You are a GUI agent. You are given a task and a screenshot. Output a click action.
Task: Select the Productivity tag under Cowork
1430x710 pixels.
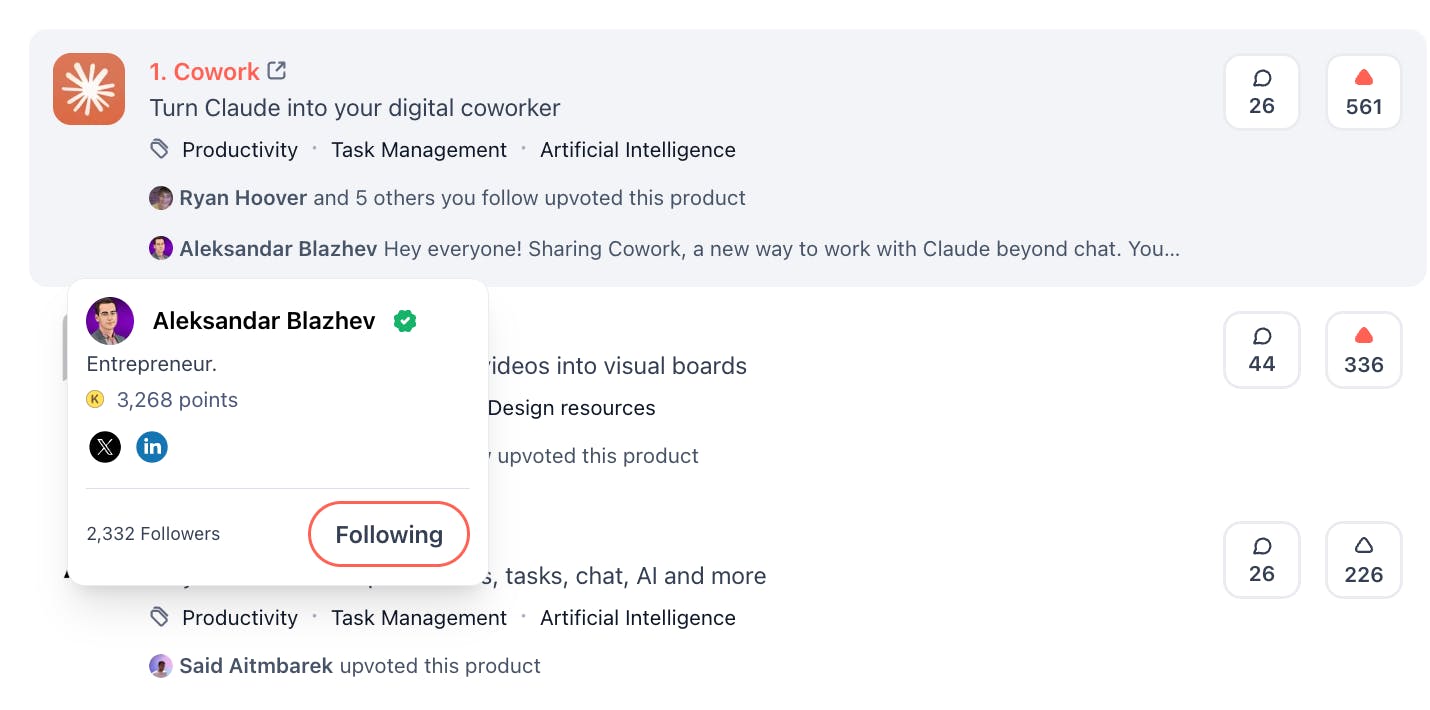(240, 150)
